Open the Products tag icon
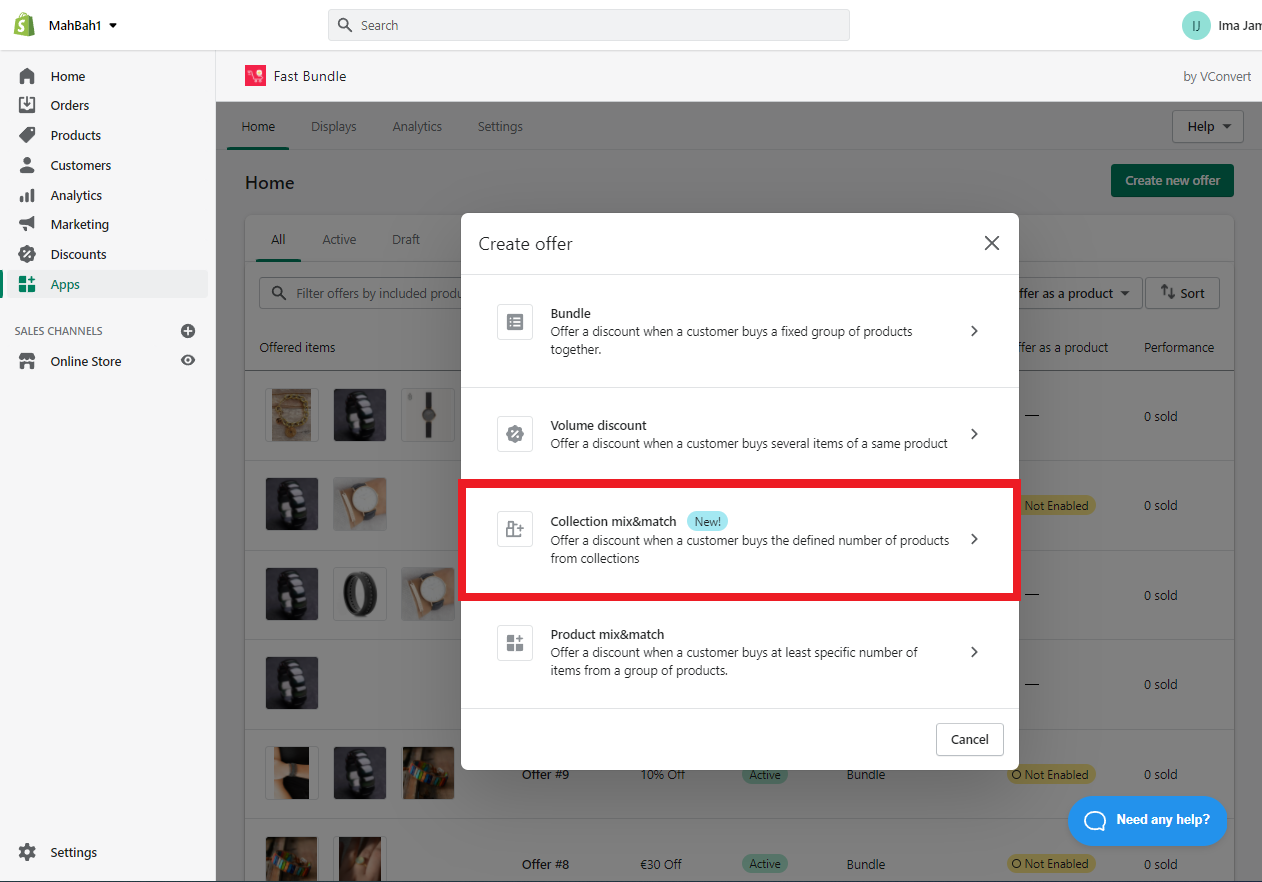This screenshot has height=882, width=1262. 27,135
